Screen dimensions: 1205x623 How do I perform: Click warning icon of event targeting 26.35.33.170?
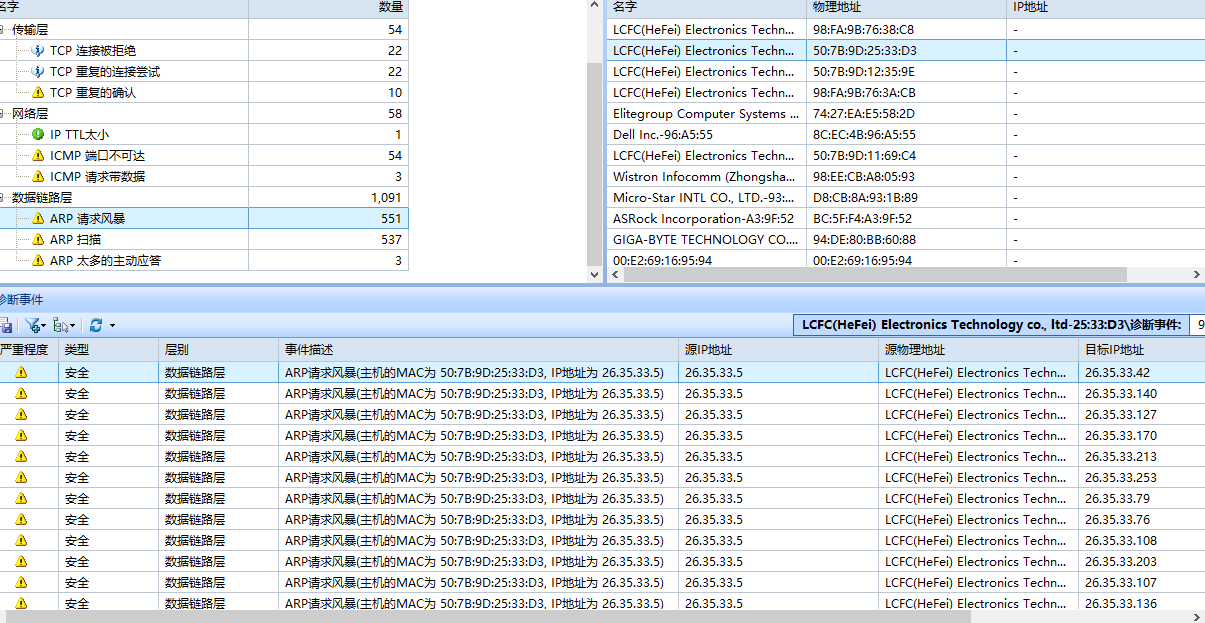click(21, 435)
